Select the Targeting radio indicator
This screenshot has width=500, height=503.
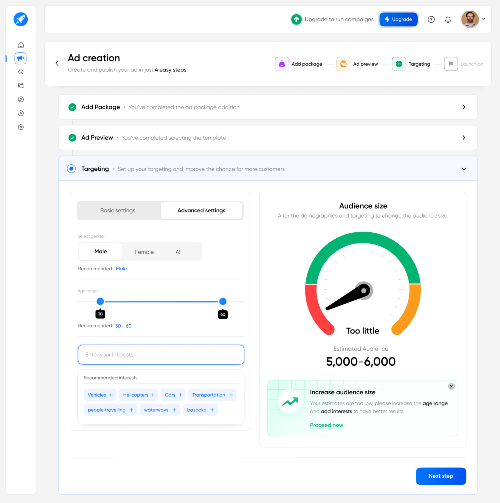coord(71,169)
